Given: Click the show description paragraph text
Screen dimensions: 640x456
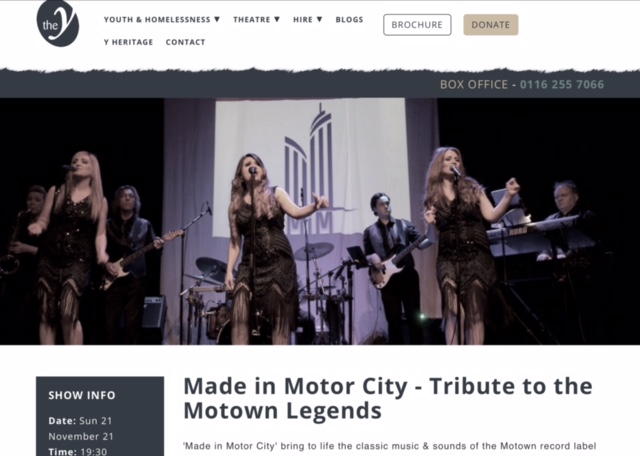Looking at the screenshot, I should tap(389, 446).
